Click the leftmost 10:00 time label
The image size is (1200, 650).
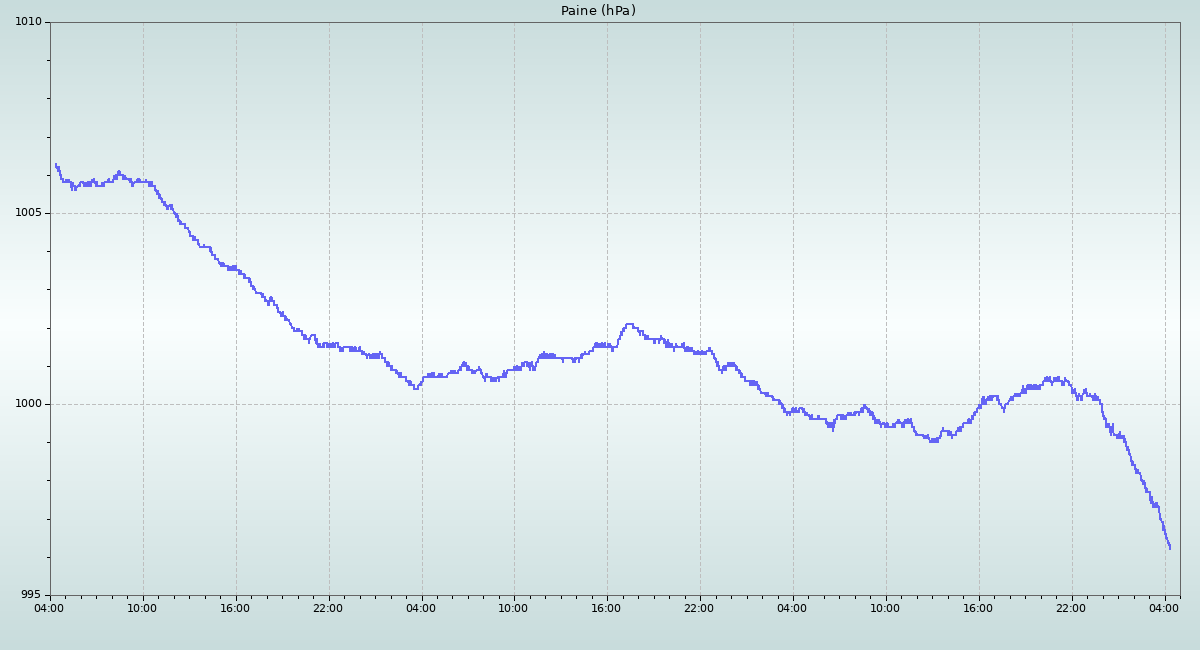pos(142,608)
